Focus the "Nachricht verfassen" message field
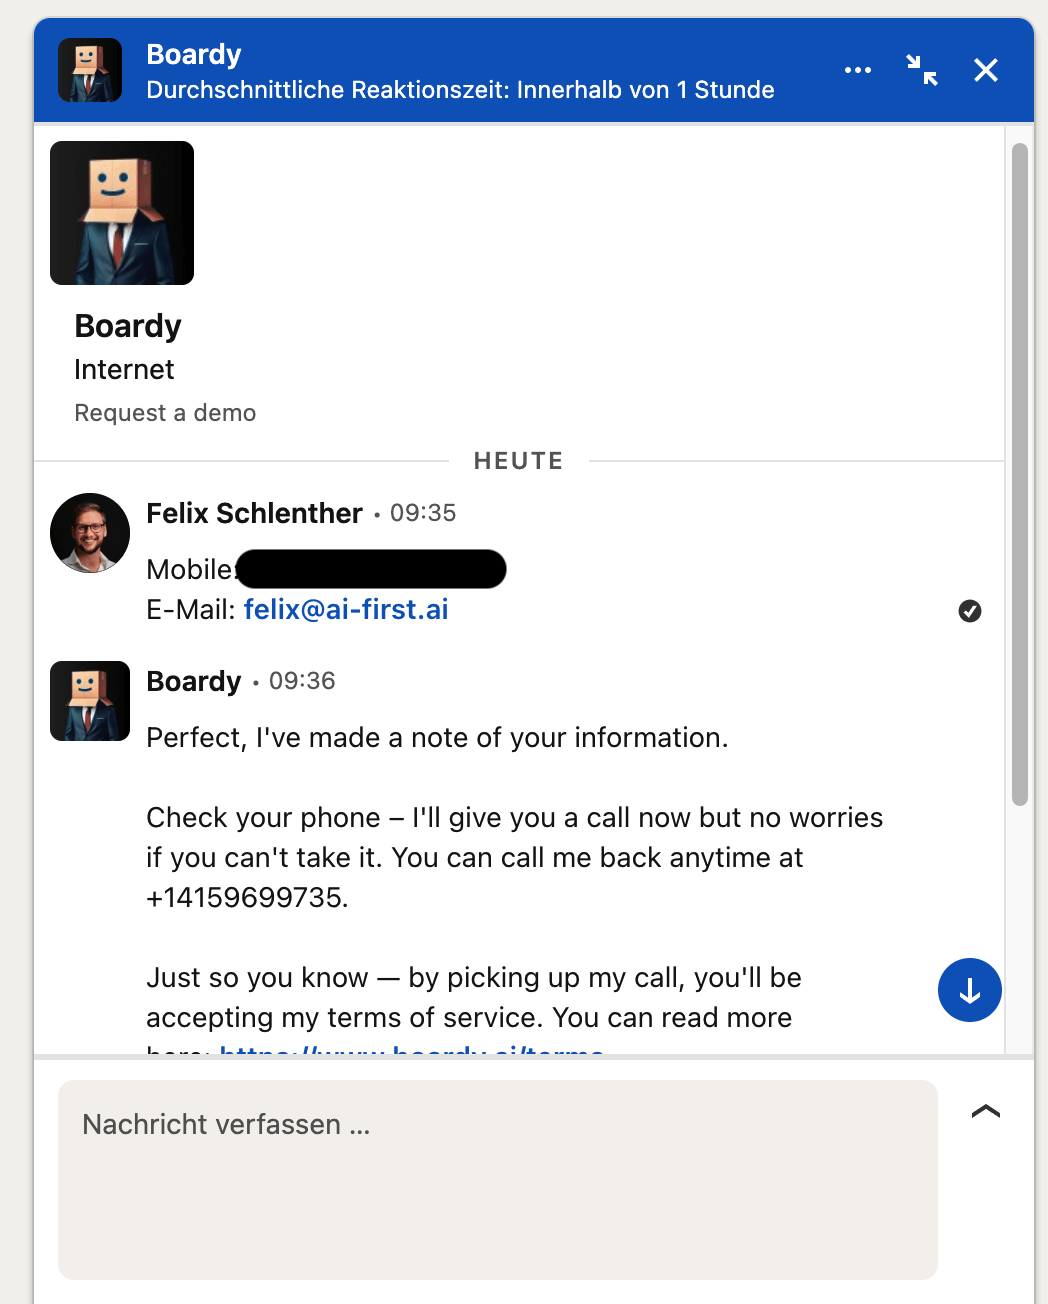 coord(497,1179)
